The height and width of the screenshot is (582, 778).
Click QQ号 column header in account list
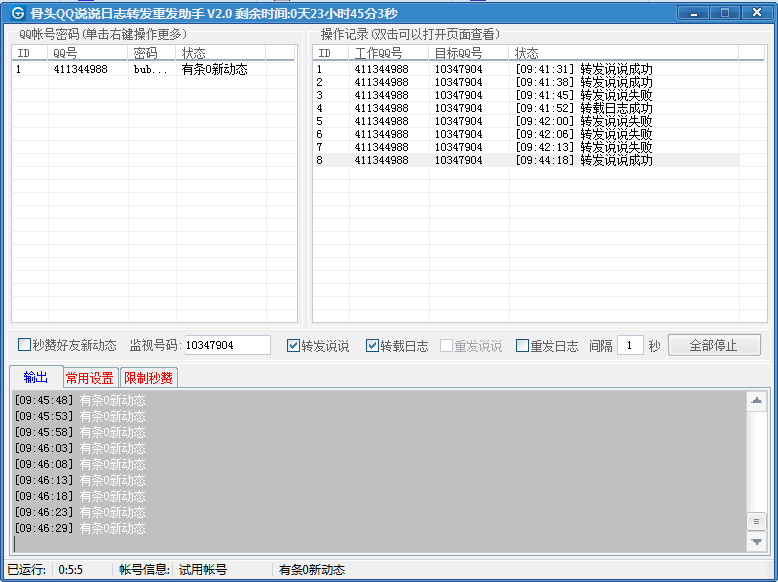click(x=88, y=53)
